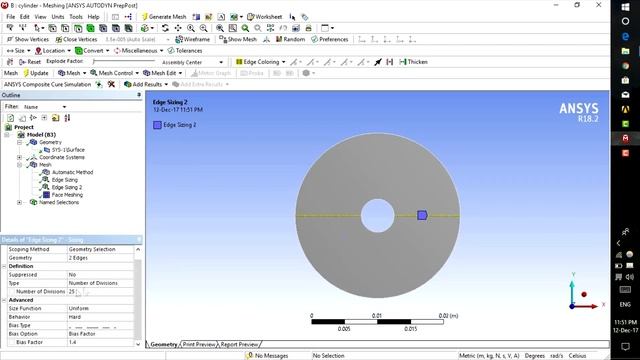Open the Size dropdown
This screenshot has width=640, height=360.
18,51
